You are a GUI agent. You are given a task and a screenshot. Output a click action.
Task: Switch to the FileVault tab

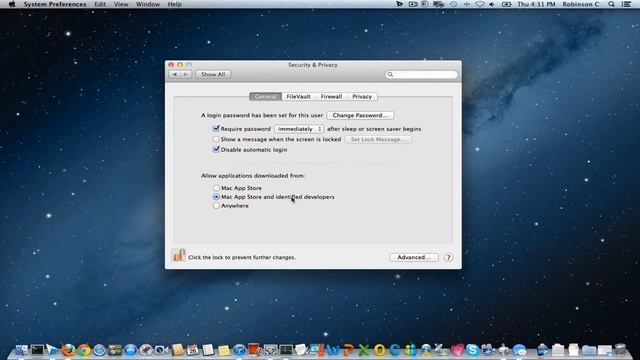298,96
